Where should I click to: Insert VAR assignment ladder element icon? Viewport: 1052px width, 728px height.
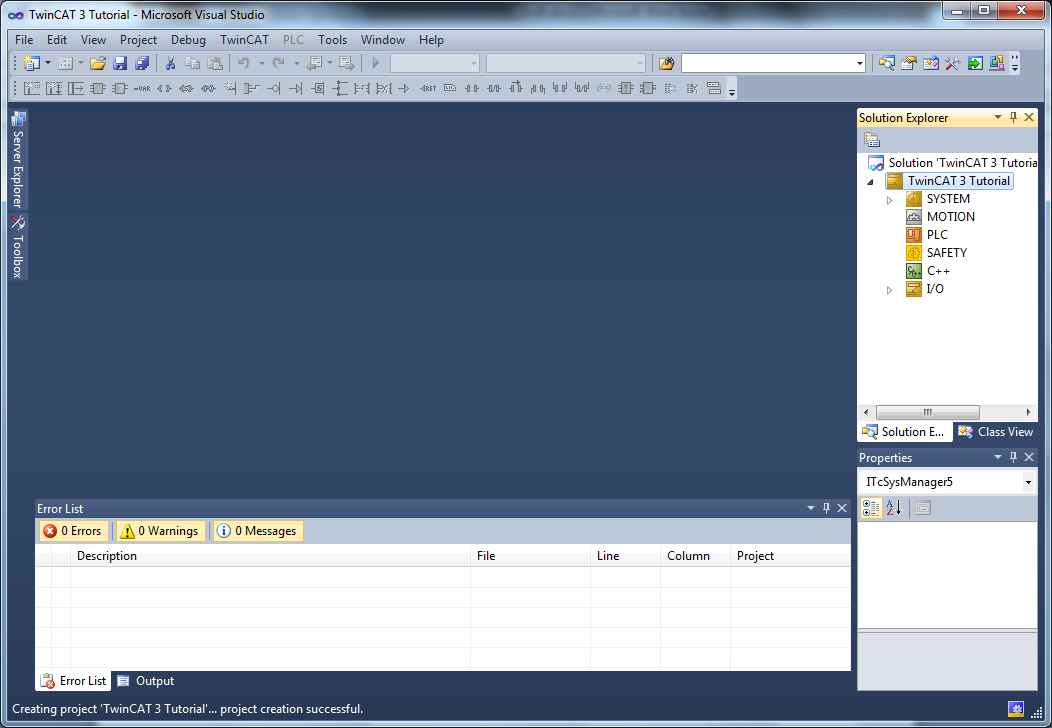coord(142,89)
